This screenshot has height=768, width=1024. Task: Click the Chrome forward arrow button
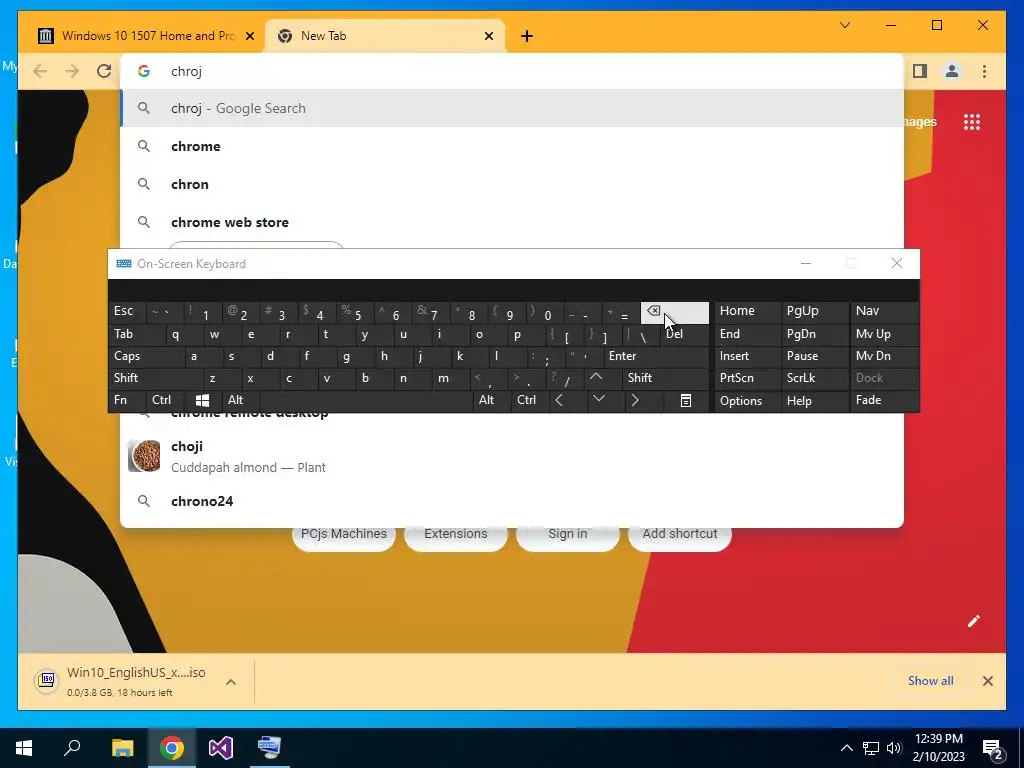72,71
